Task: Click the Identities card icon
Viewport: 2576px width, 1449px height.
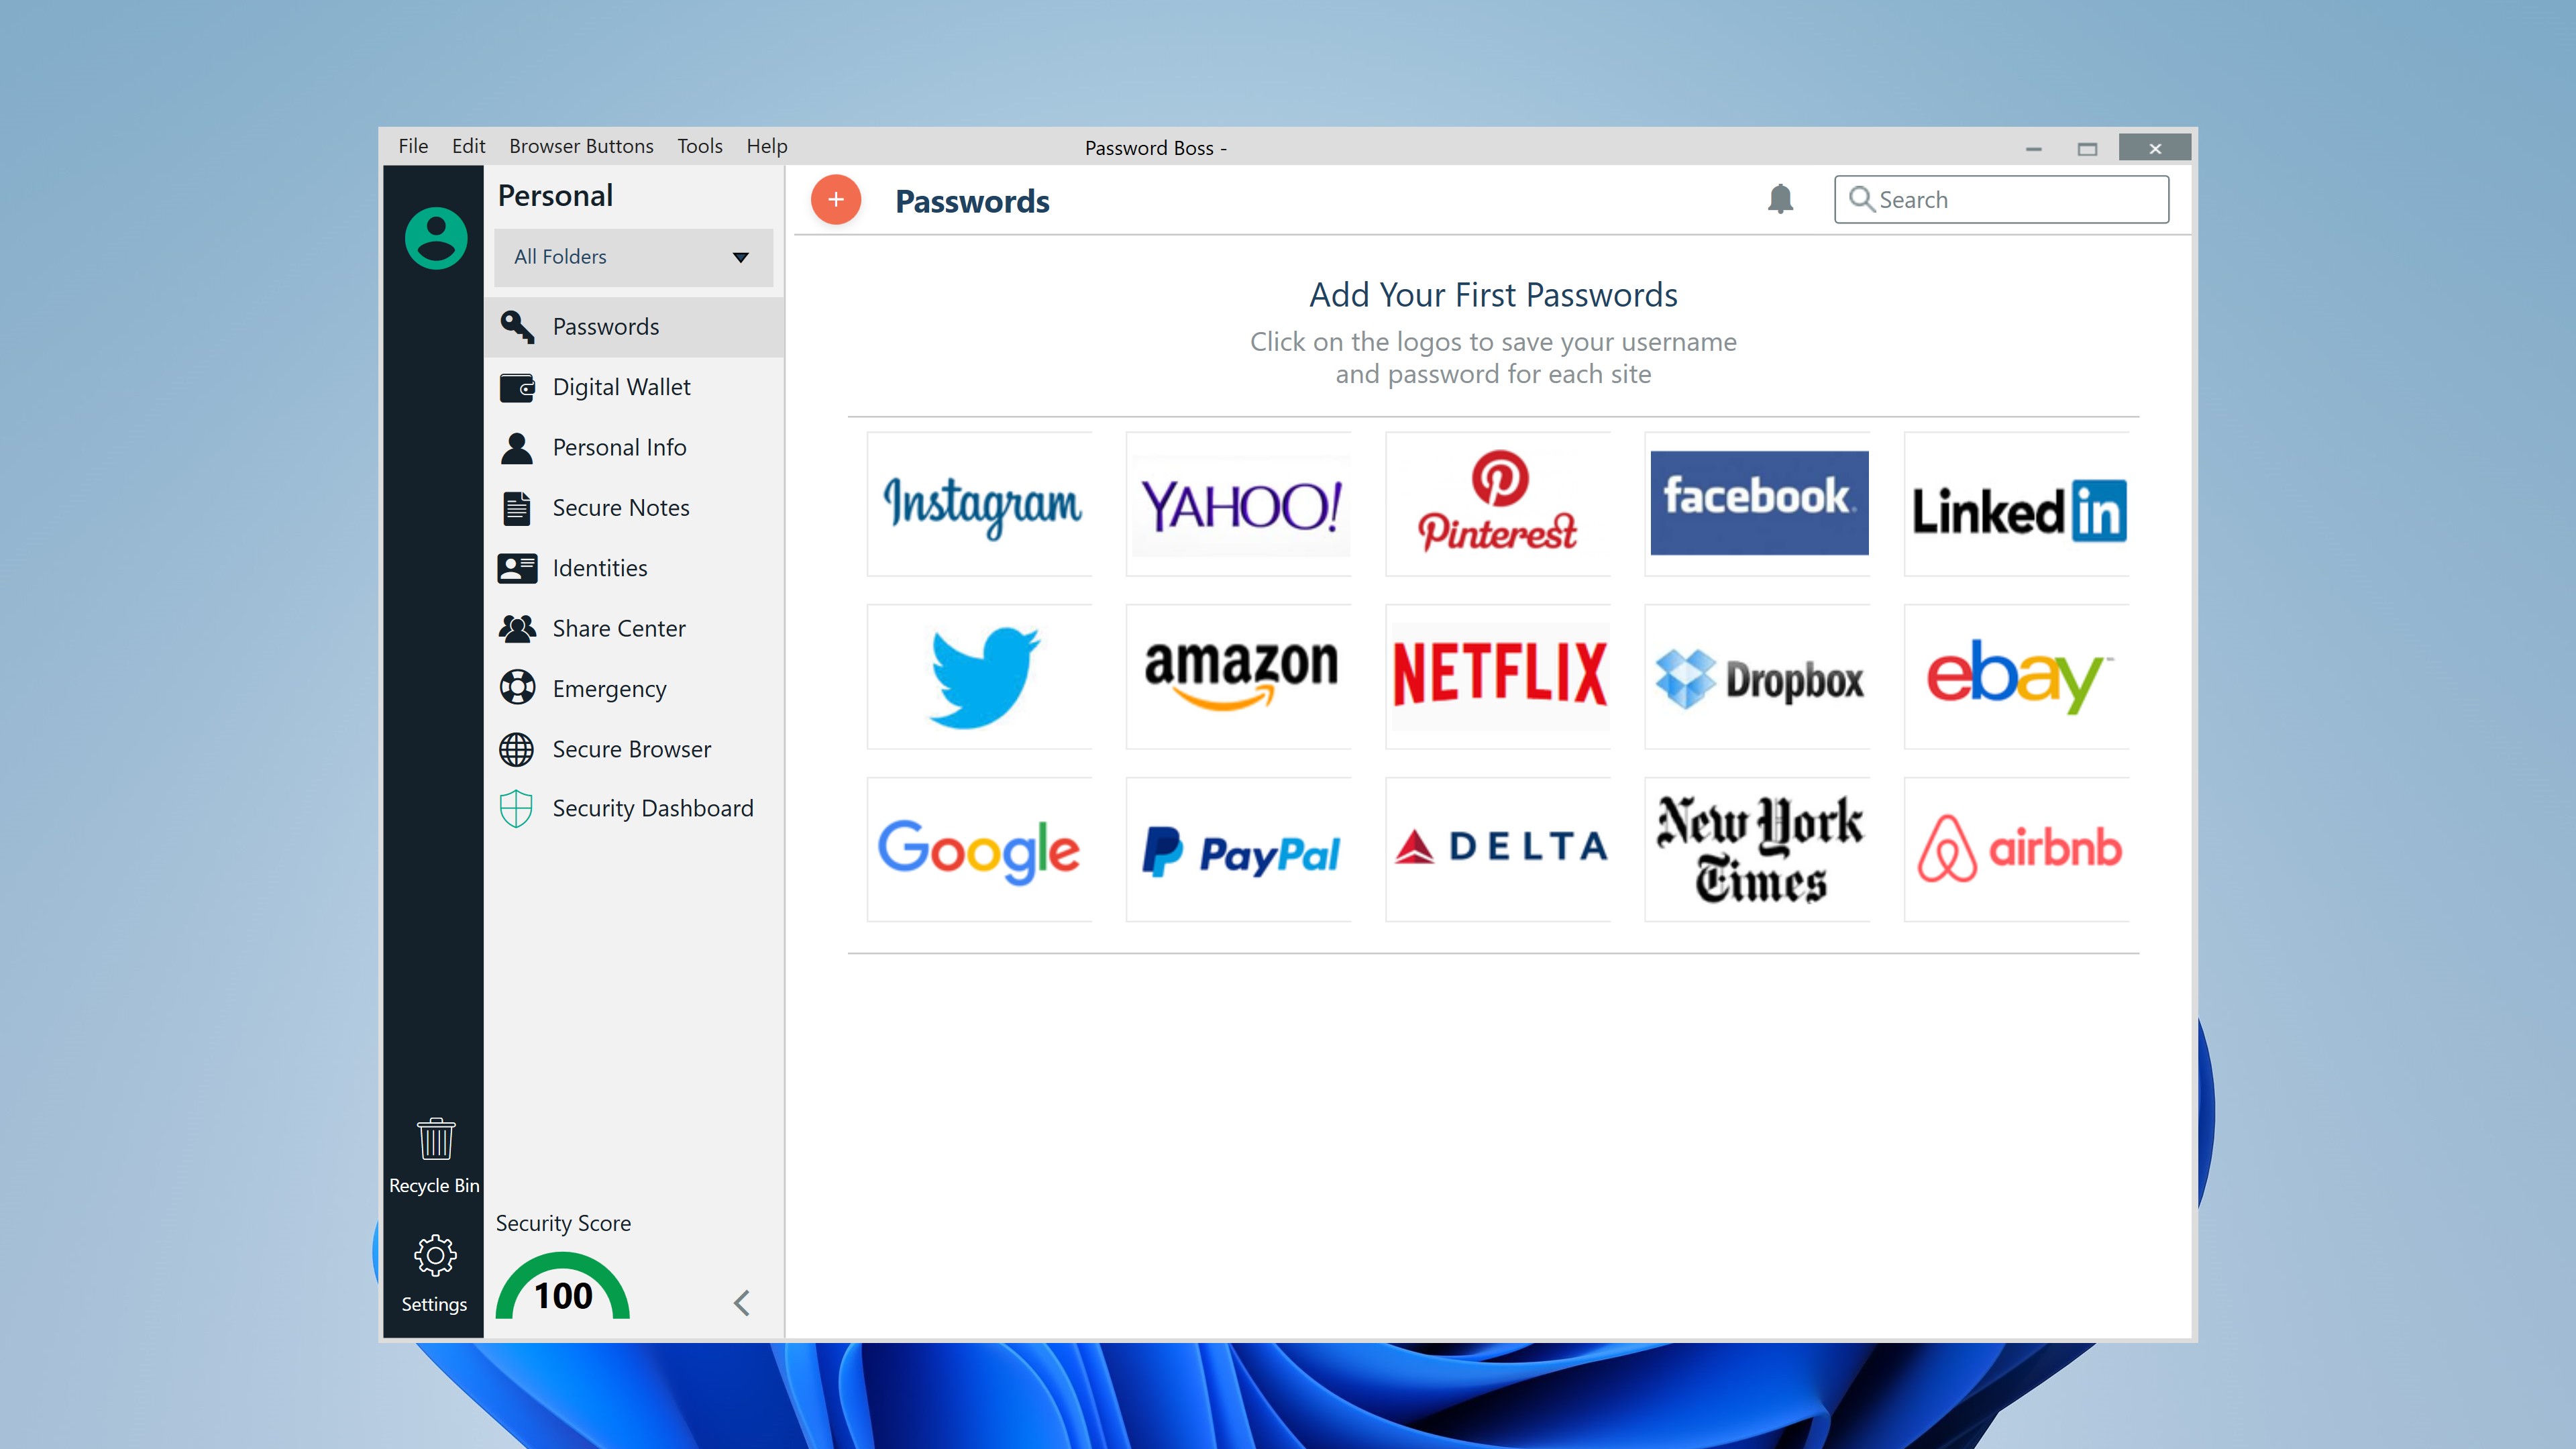Action: point(517,568)
